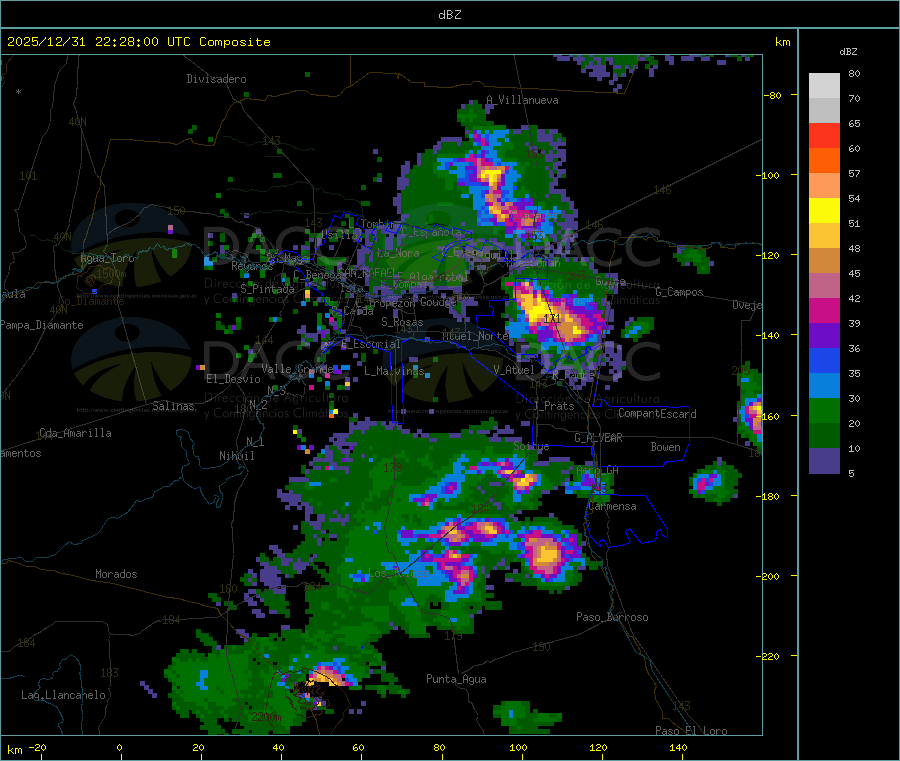Click the 2025/12/31 22:28:00 UTC Composite timestamp
Image resolution: width=900 pixels, height=761 pixels.
[138, 42]
